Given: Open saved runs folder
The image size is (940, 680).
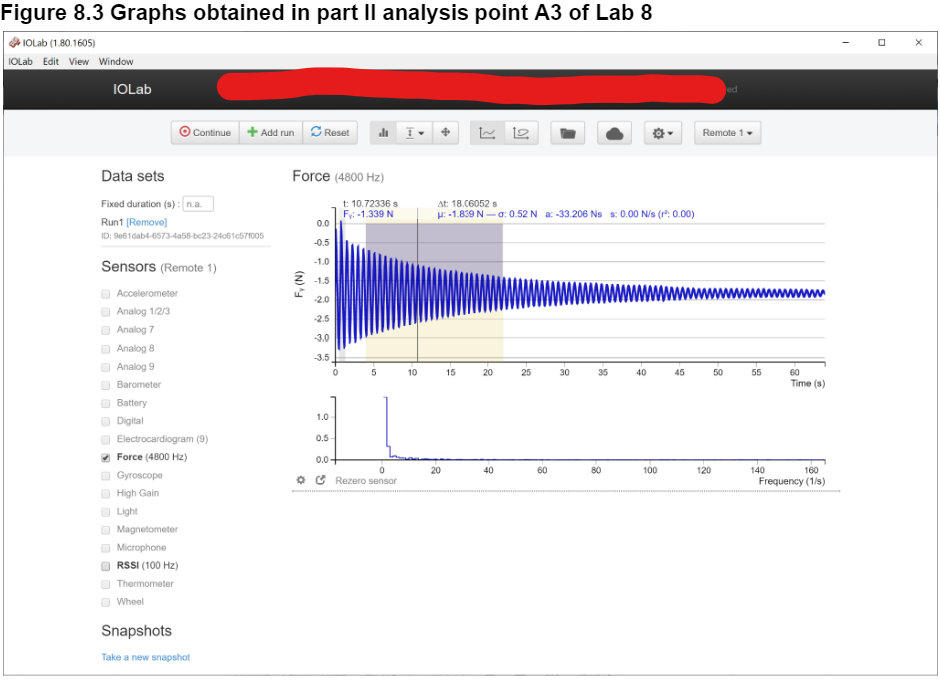Looking at the screenshot, I should [x=567, y=132].
